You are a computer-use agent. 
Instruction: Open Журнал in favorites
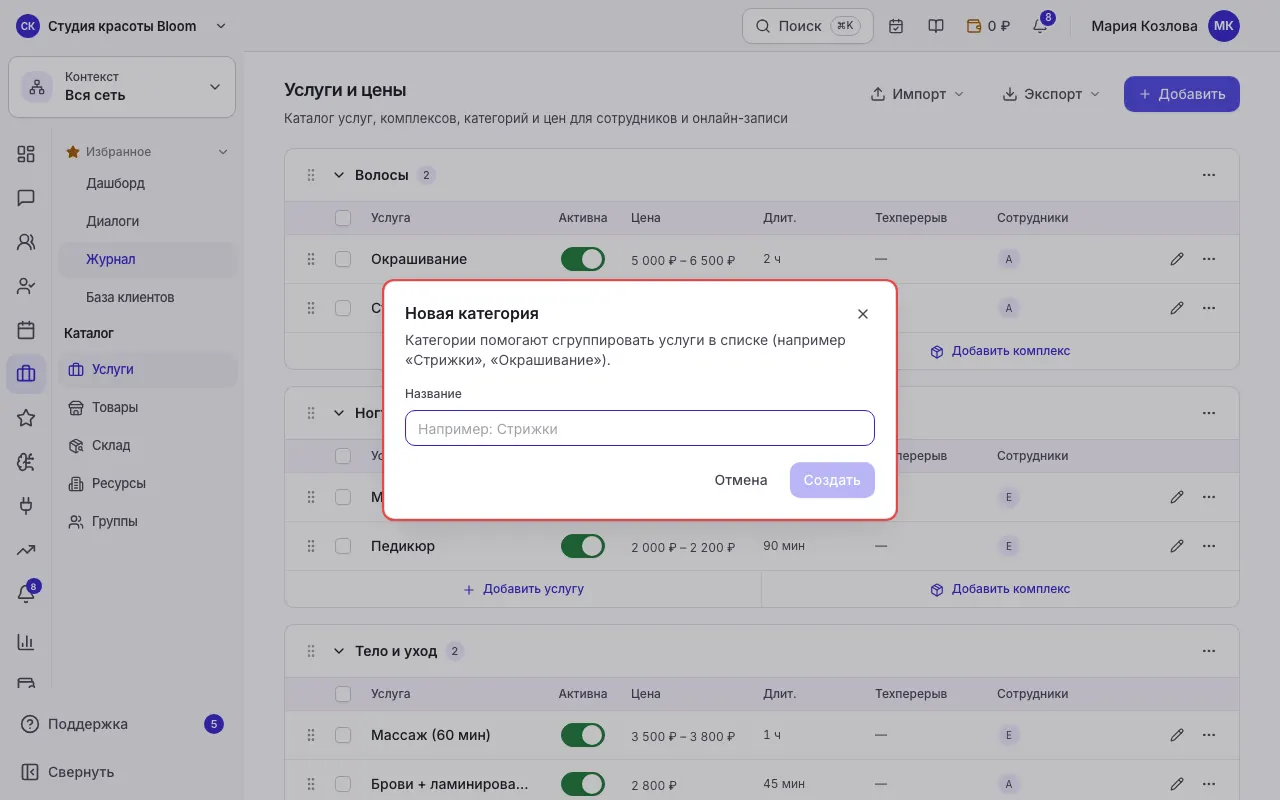(x=148, y=259)
